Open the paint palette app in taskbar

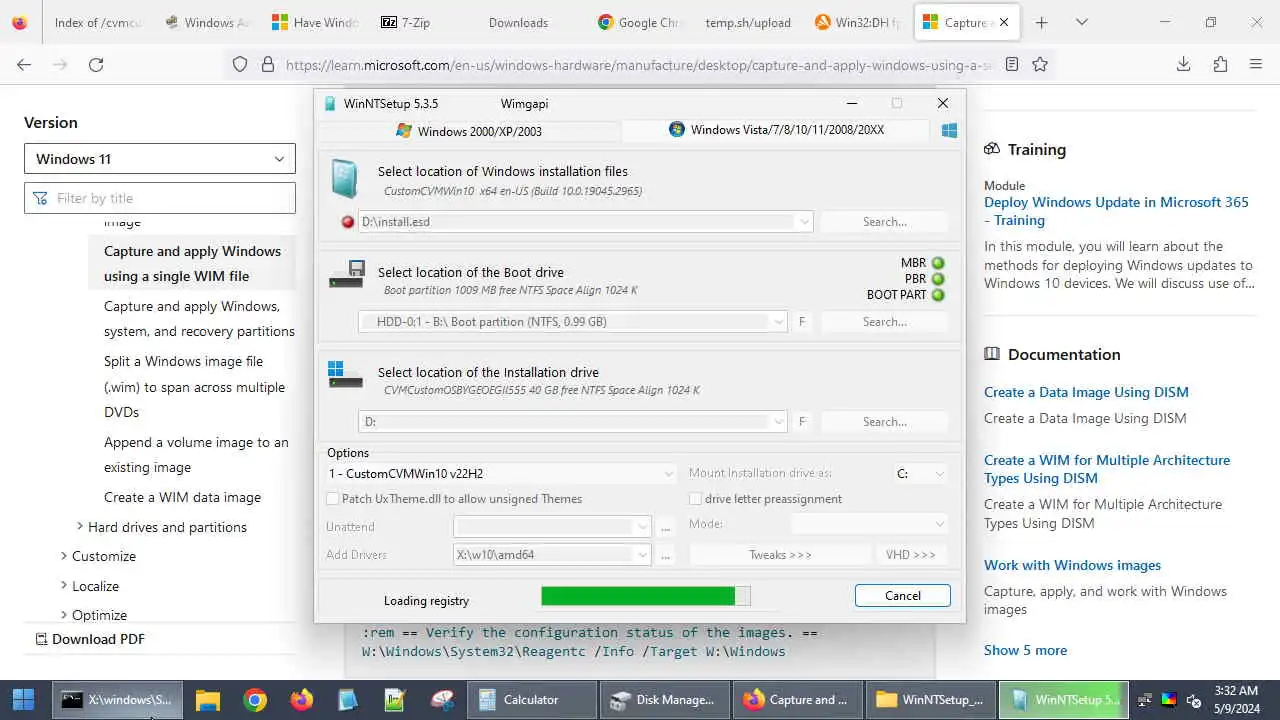point(442,700)
